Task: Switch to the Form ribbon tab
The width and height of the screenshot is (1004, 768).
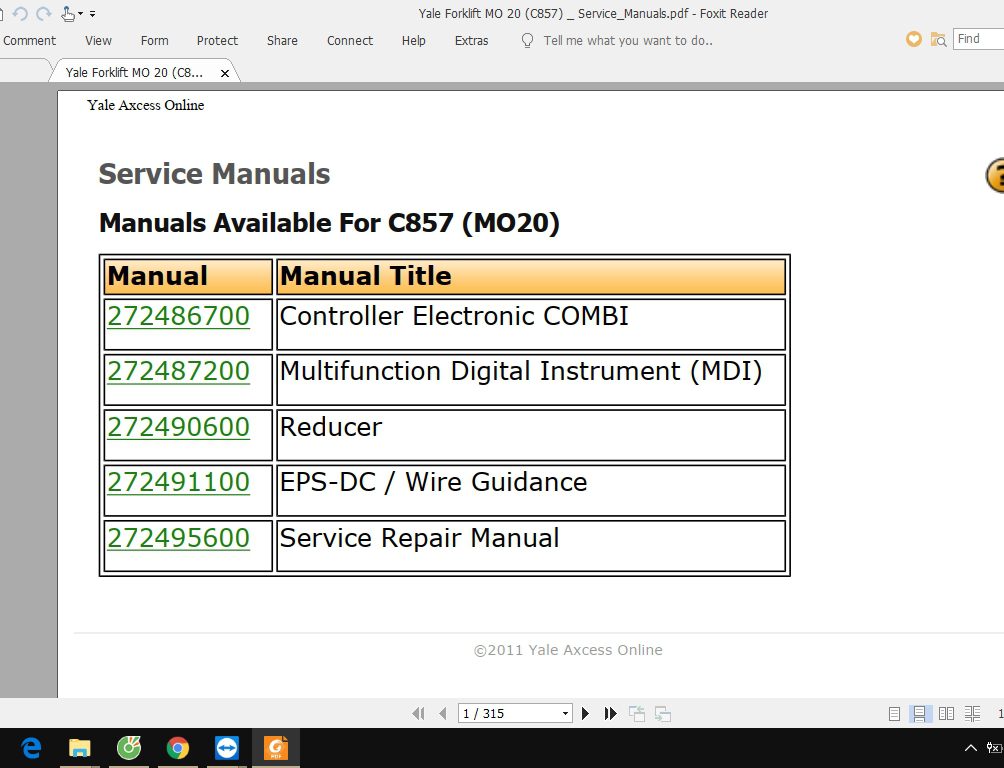Action: pos(154,40)
